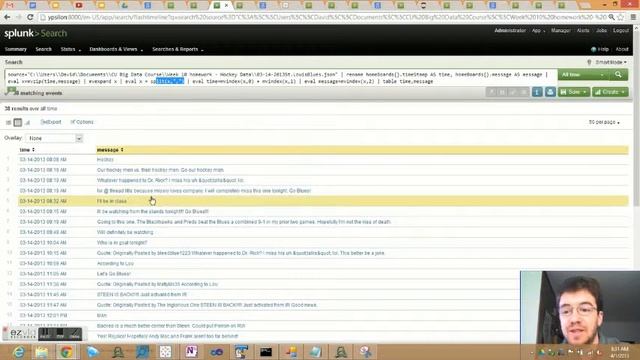Send the job to background button
Screen dimensions: 640x360
coord(492,92)
